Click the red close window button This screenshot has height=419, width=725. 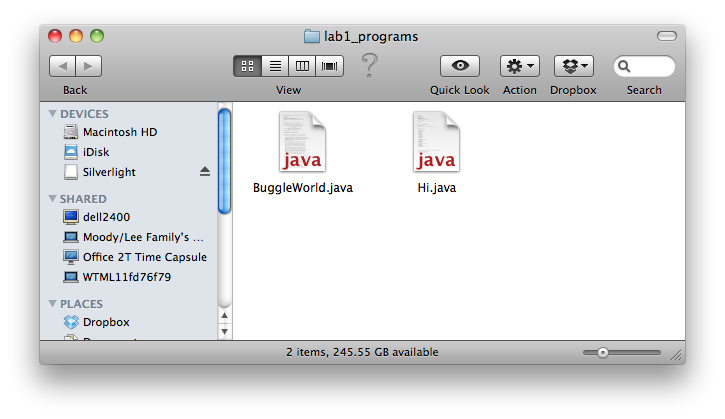click(x=55, y=36)
